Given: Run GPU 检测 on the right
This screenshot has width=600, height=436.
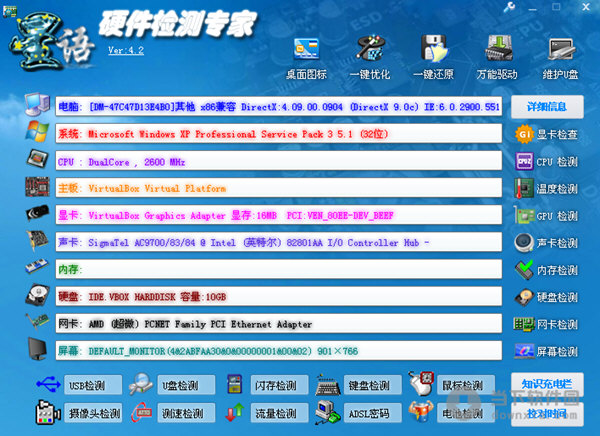Looking at the screenshot, I should 546,216.
